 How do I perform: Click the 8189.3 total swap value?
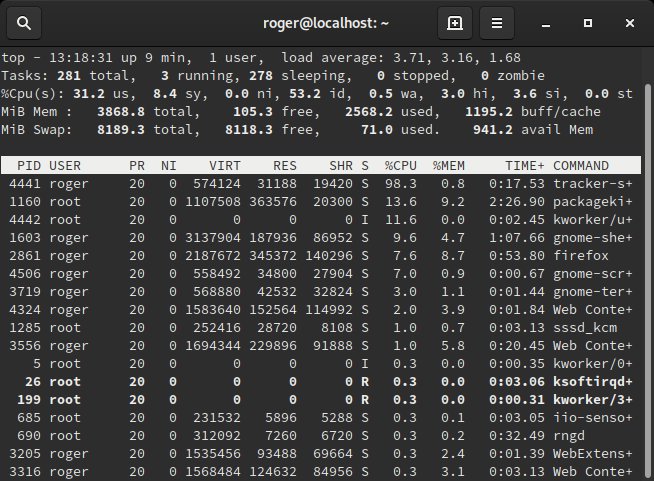tap(121, 130)
